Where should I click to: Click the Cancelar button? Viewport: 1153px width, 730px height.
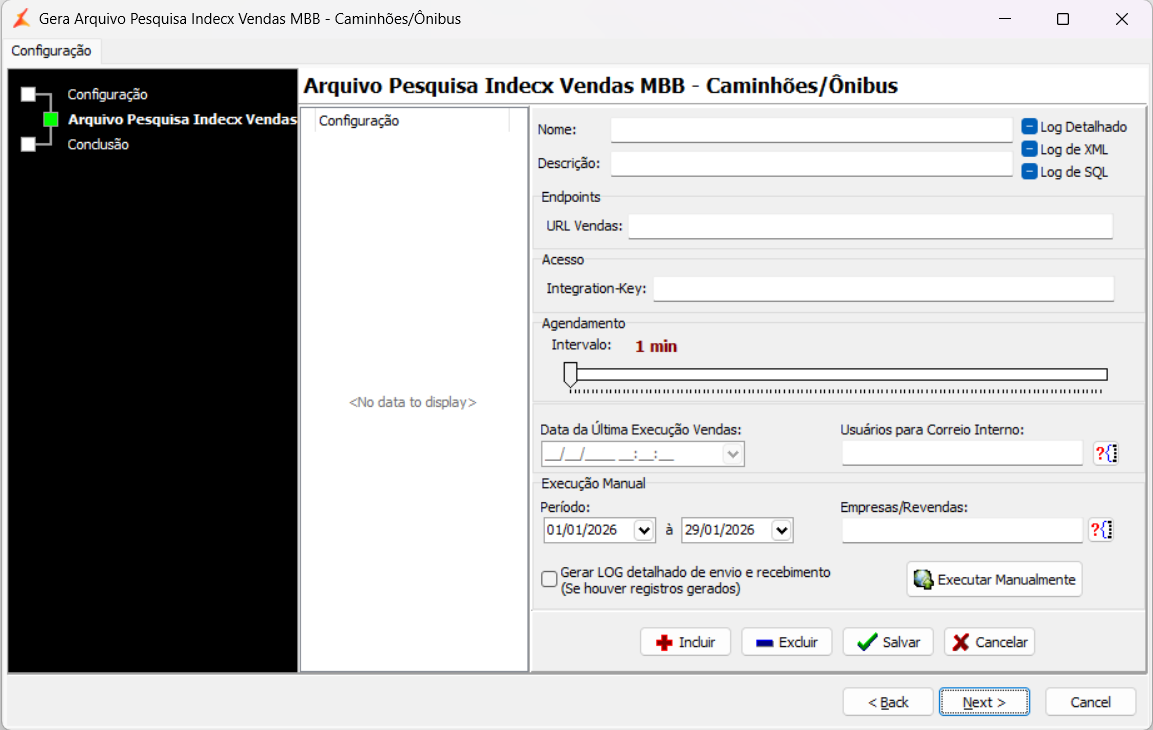990,642
